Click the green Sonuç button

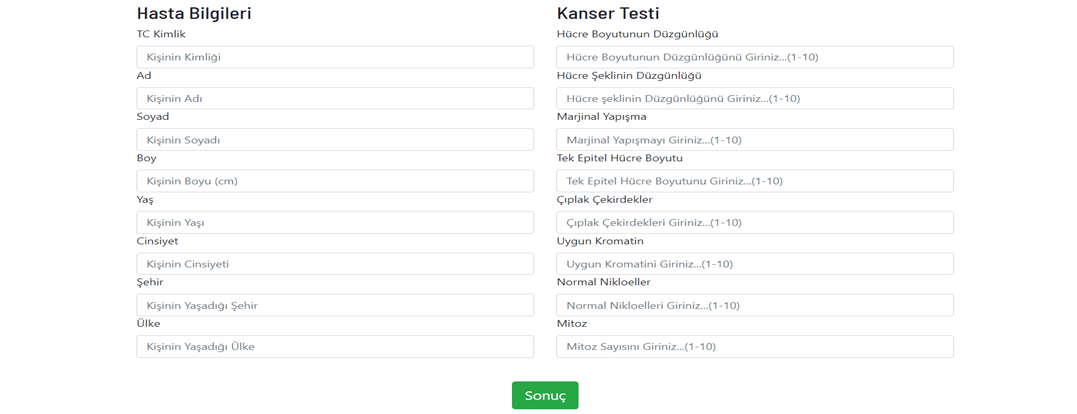(x=544, y=396)
